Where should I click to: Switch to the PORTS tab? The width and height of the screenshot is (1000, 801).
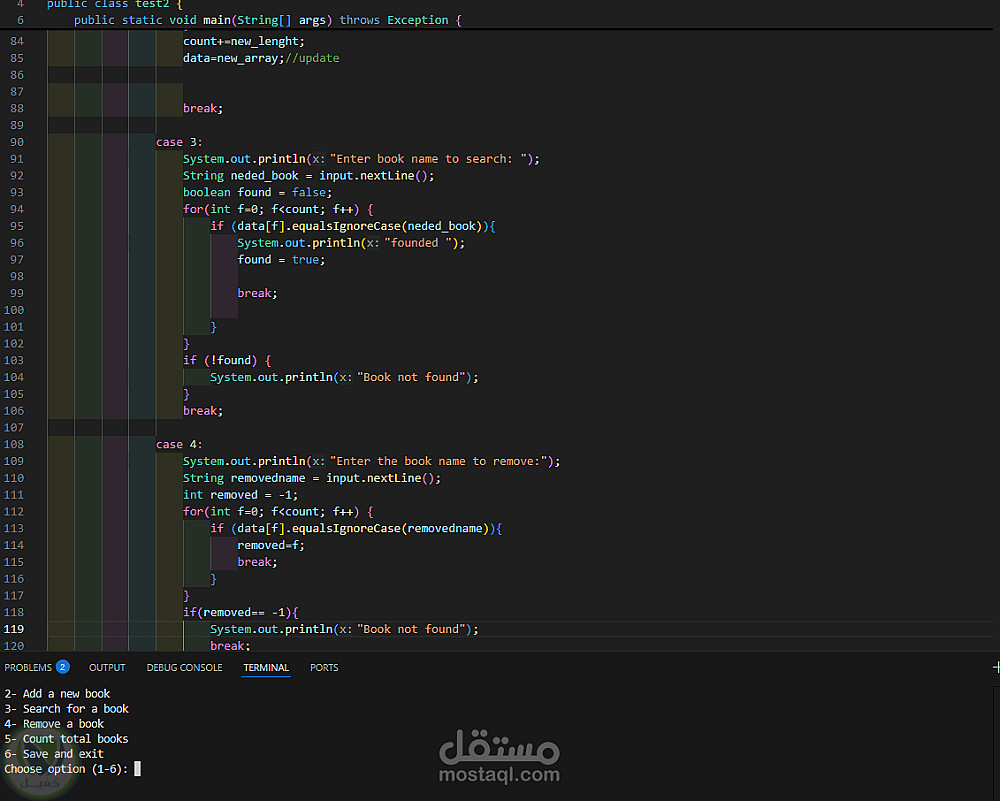[324, 667]
